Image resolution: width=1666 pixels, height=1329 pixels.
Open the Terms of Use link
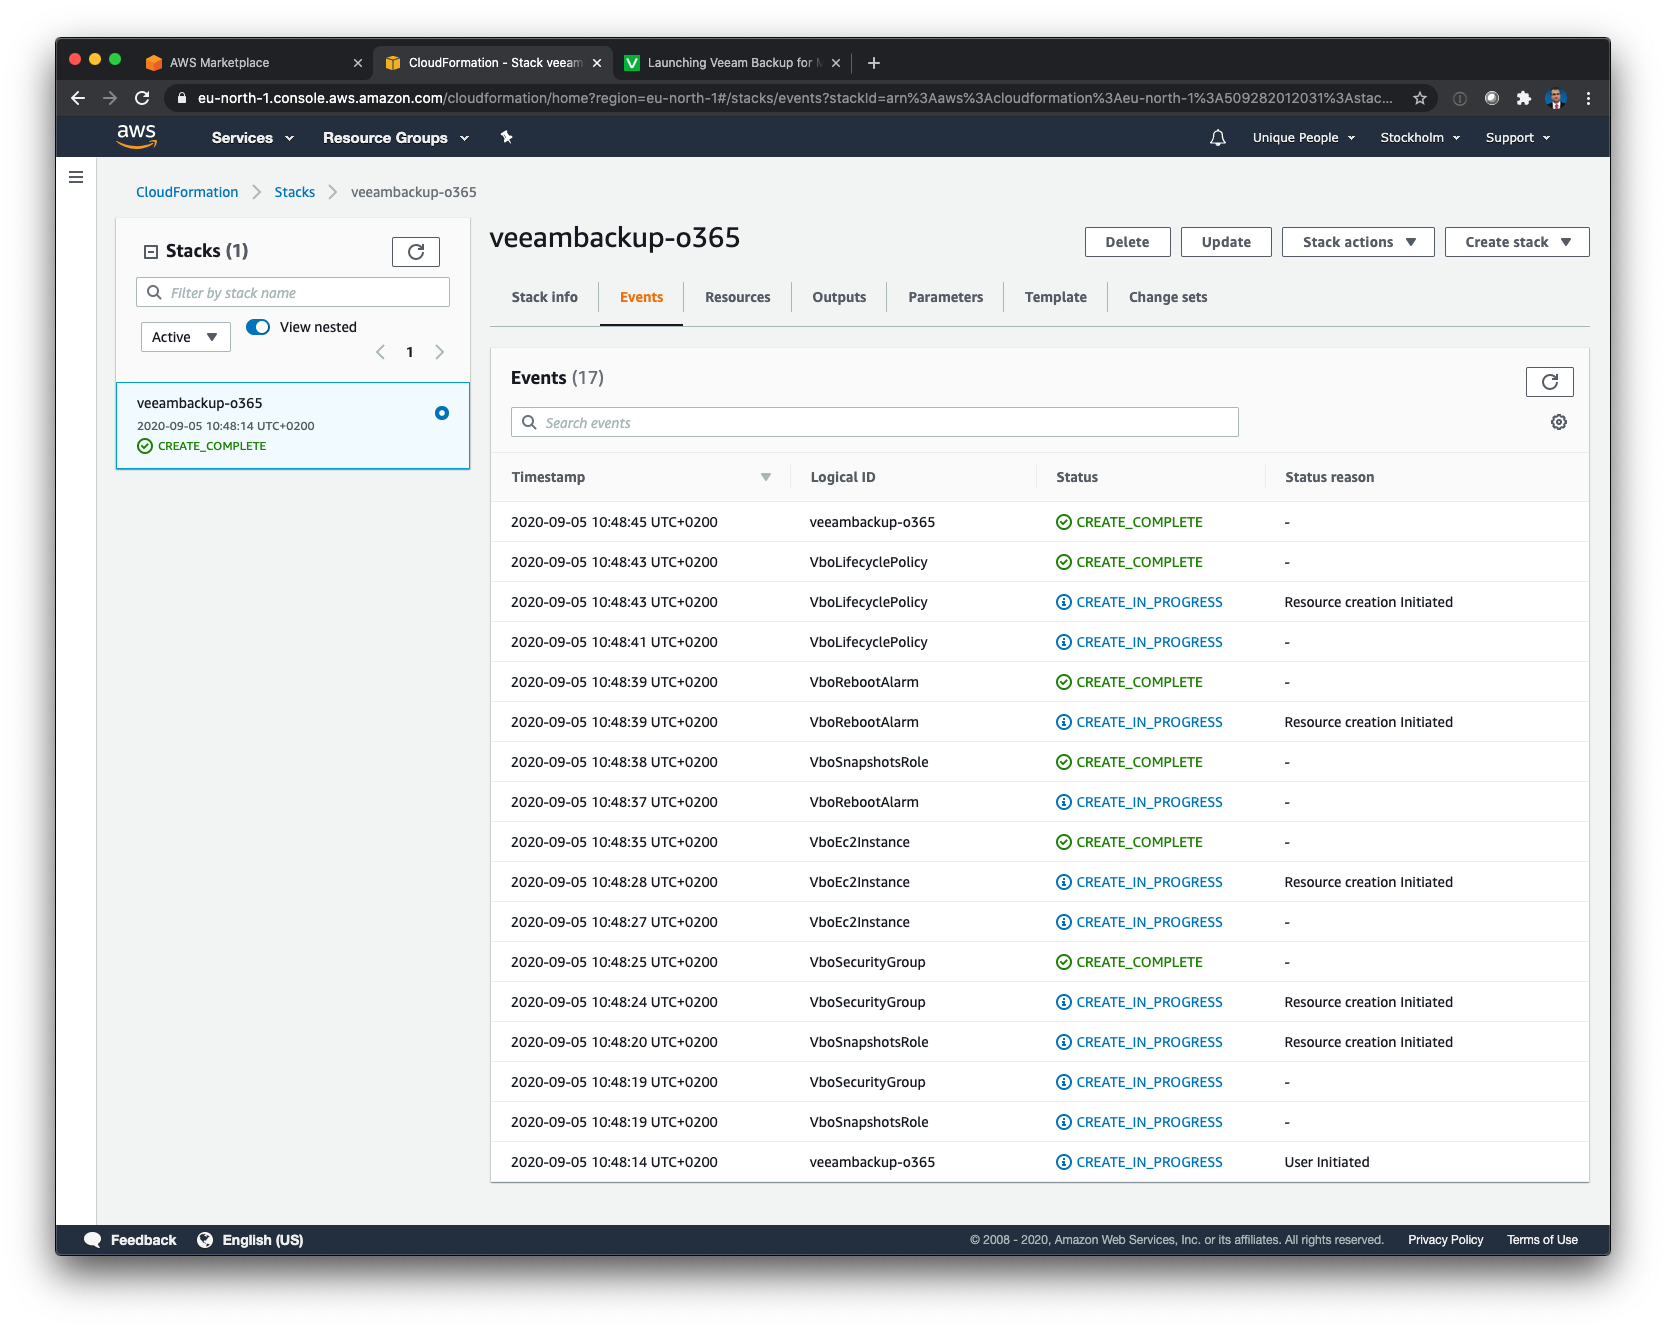[x=1542, y=1240]
